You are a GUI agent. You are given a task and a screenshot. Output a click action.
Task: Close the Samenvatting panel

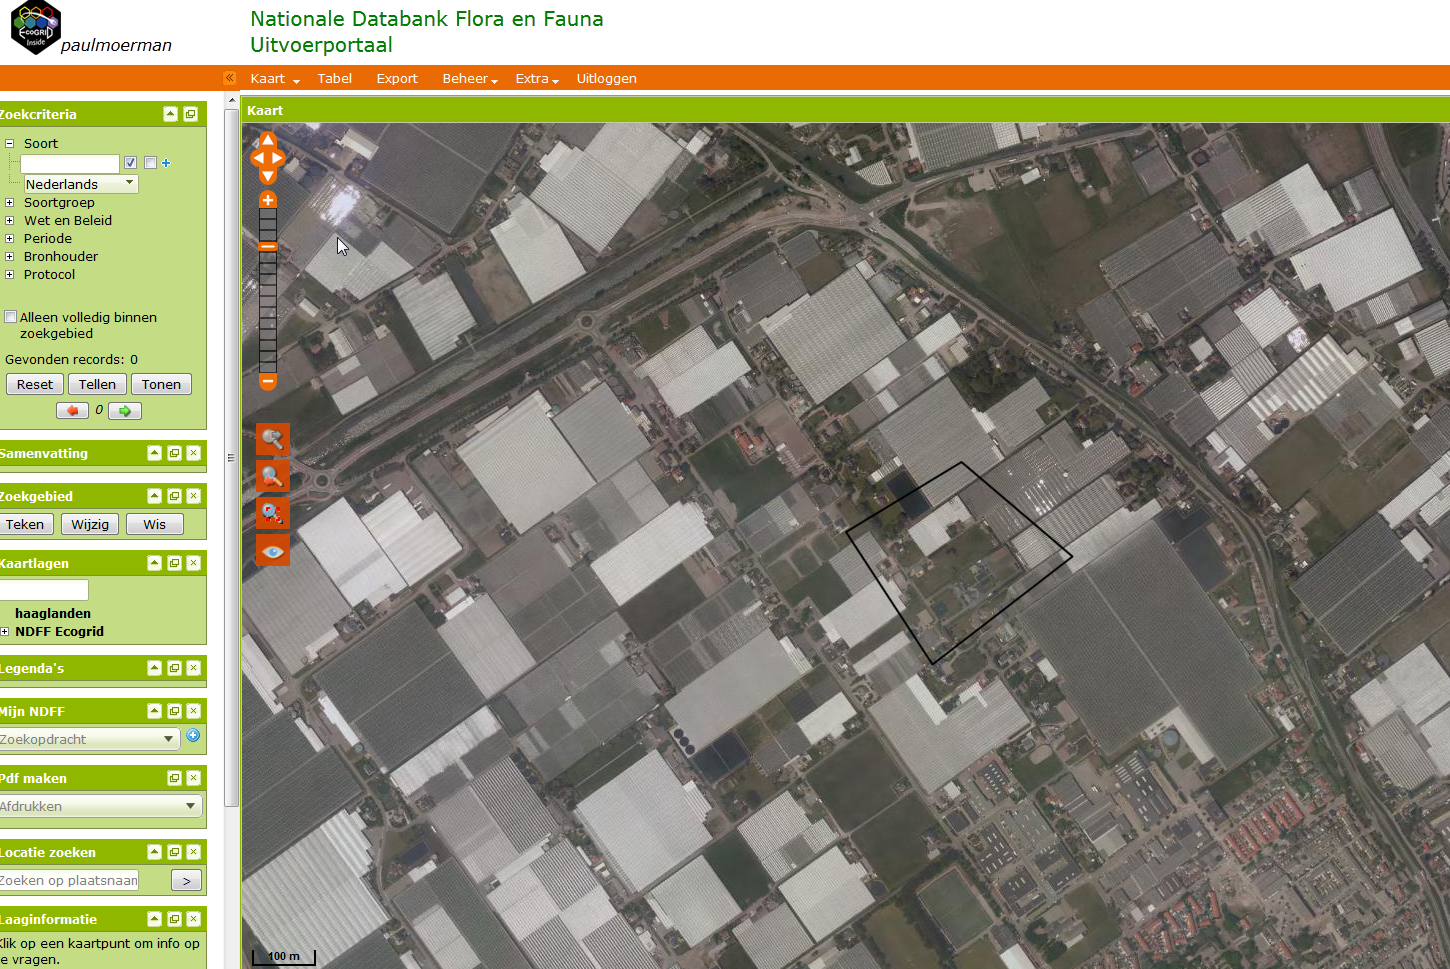[x=194, y=453]
